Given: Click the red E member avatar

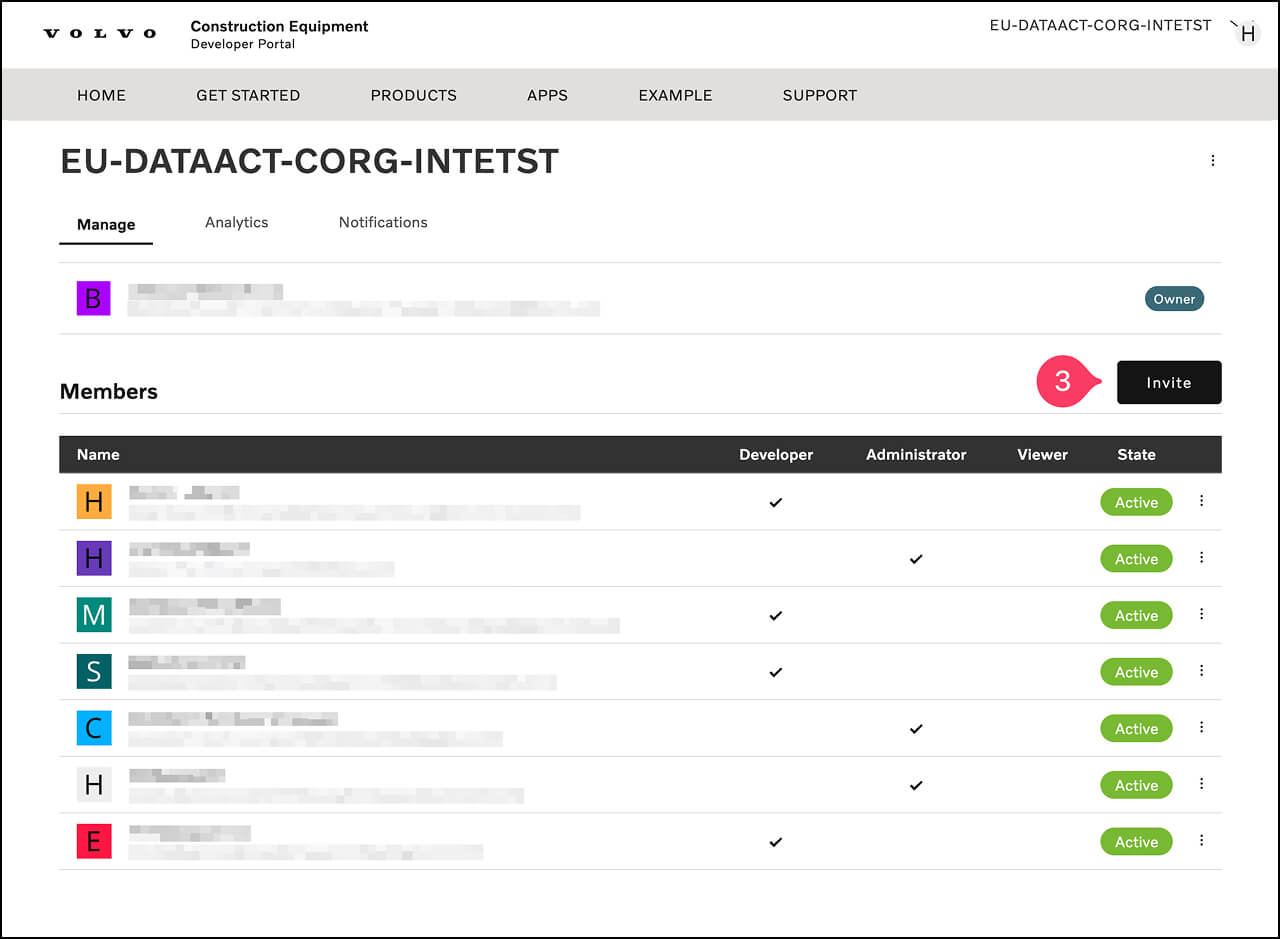Looking at the screenshot, I should 93,842.
